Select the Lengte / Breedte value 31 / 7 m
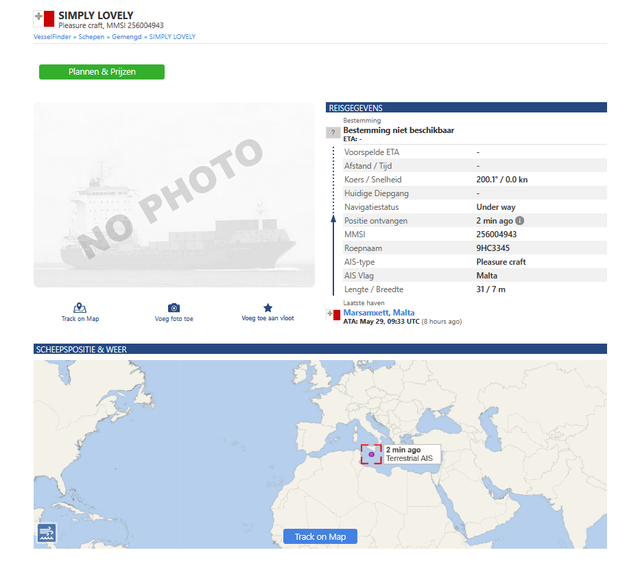 (491, 289)
